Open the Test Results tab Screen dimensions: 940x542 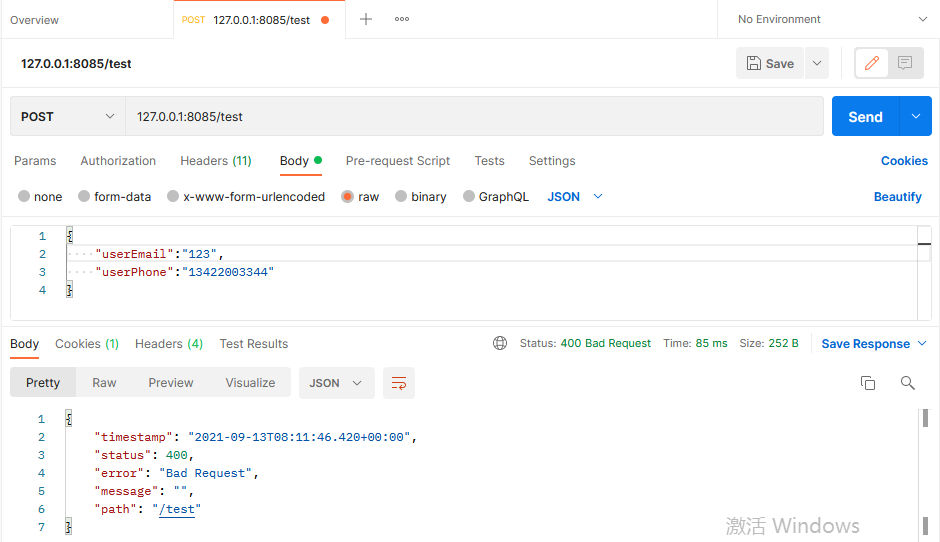(254, 344)
